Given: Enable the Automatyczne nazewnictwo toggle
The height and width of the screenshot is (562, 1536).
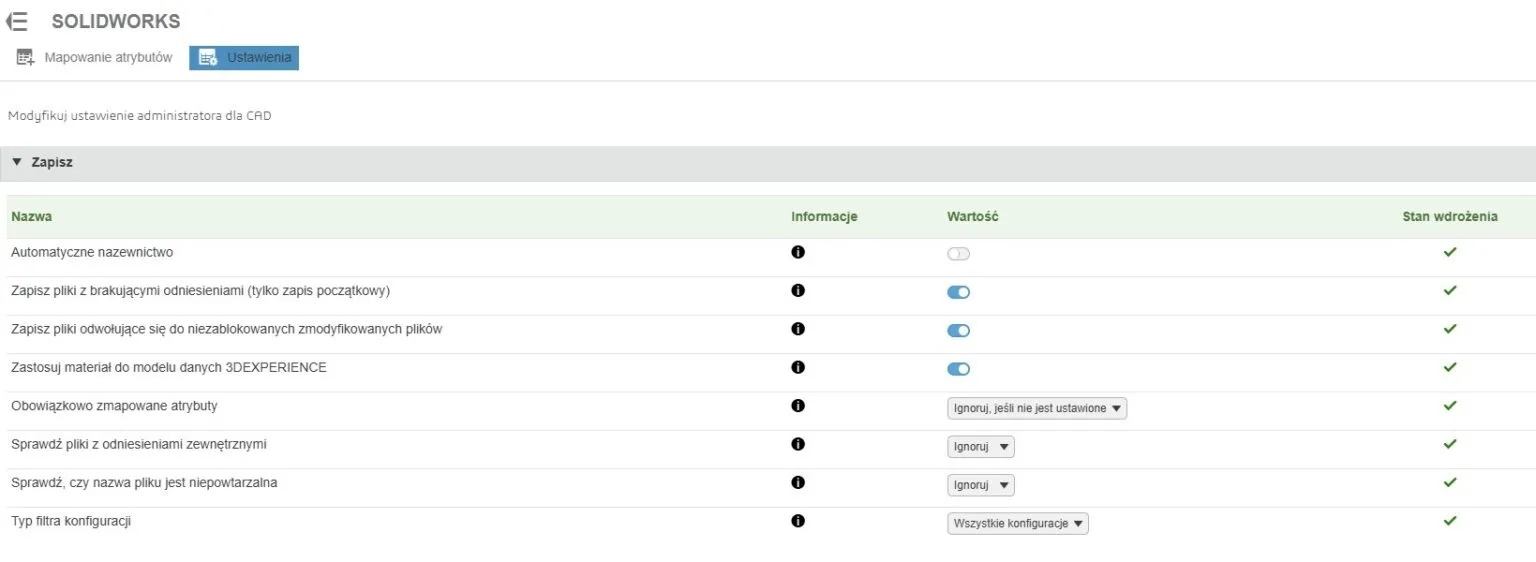Looking at the screenshot, I should point(959,254).
